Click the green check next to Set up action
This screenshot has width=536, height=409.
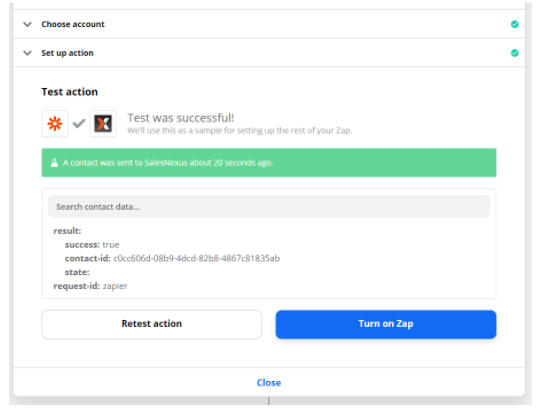(x=514, y=53)
